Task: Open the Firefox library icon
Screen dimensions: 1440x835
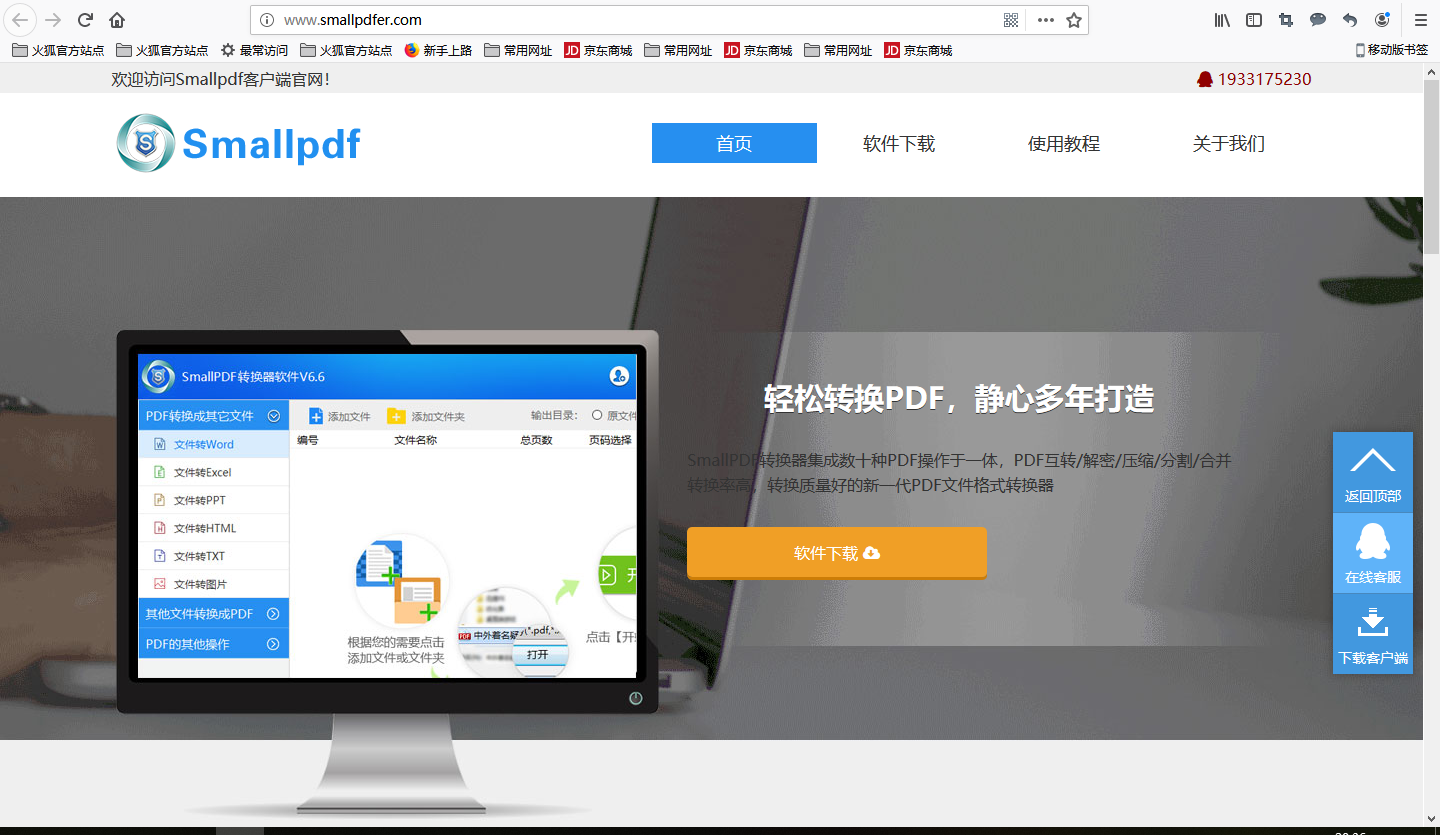Action: coord(1222,20)
